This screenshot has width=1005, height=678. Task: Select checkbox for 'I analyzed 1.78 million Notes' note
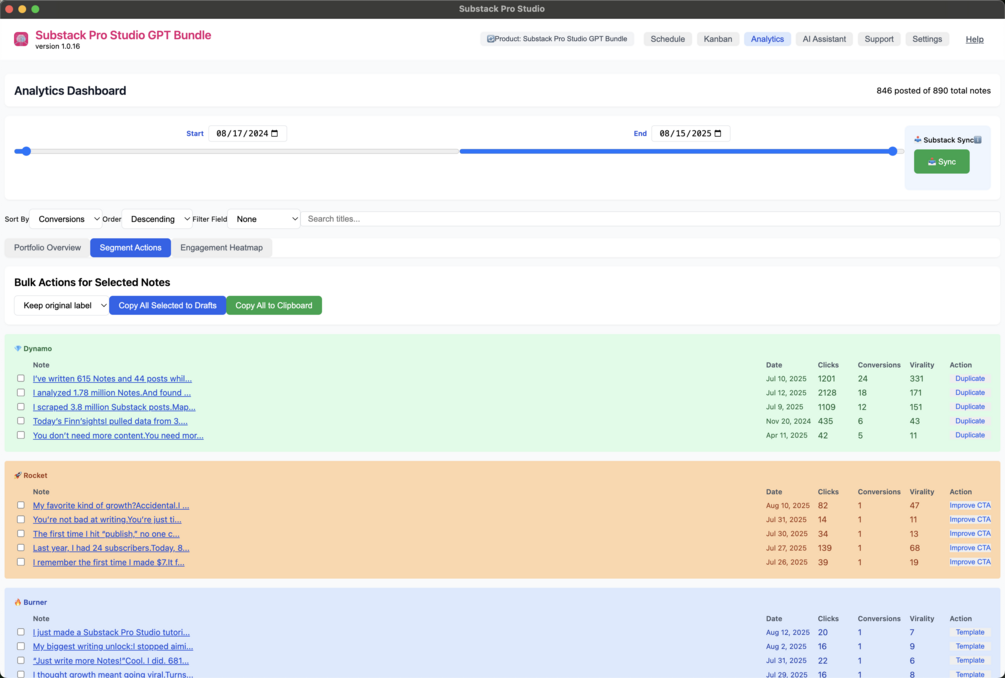tap(21, 393)
